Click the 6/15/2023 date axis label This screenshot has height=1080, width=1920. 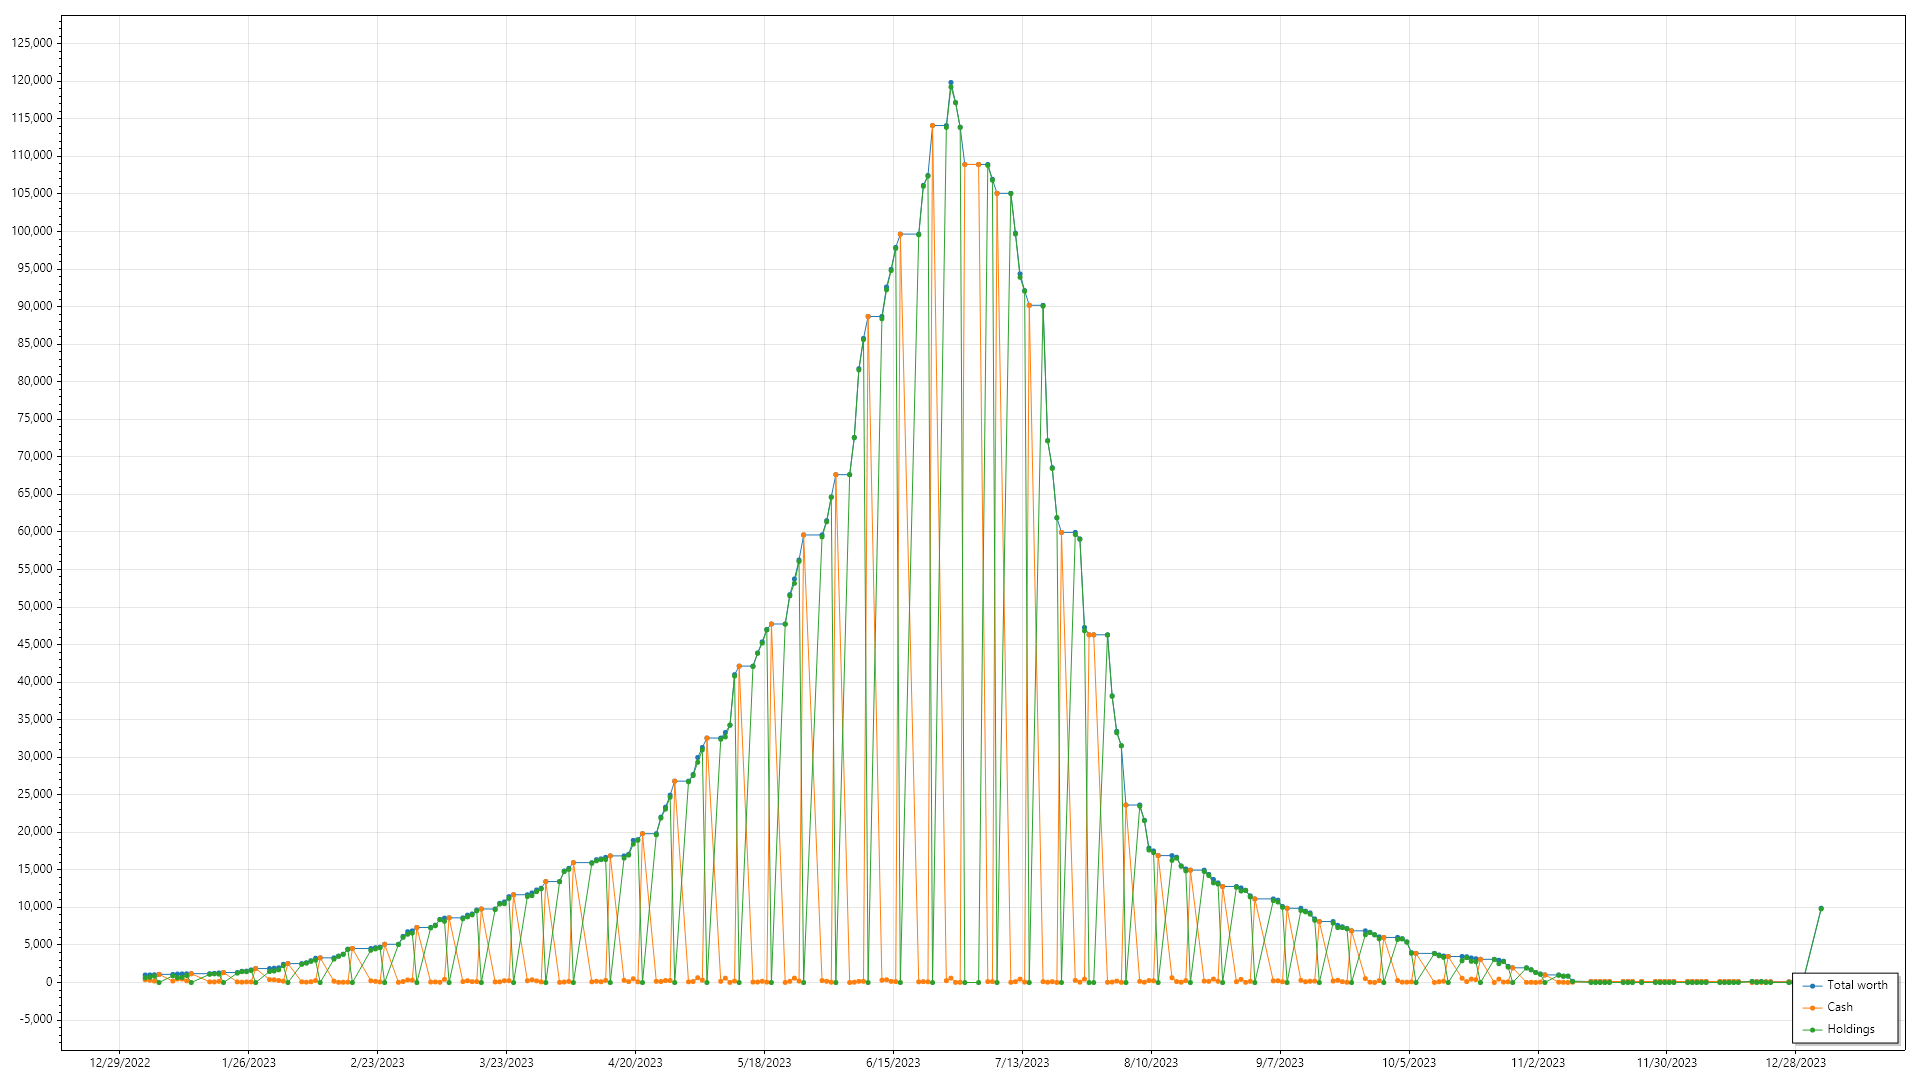[893, 1063]
